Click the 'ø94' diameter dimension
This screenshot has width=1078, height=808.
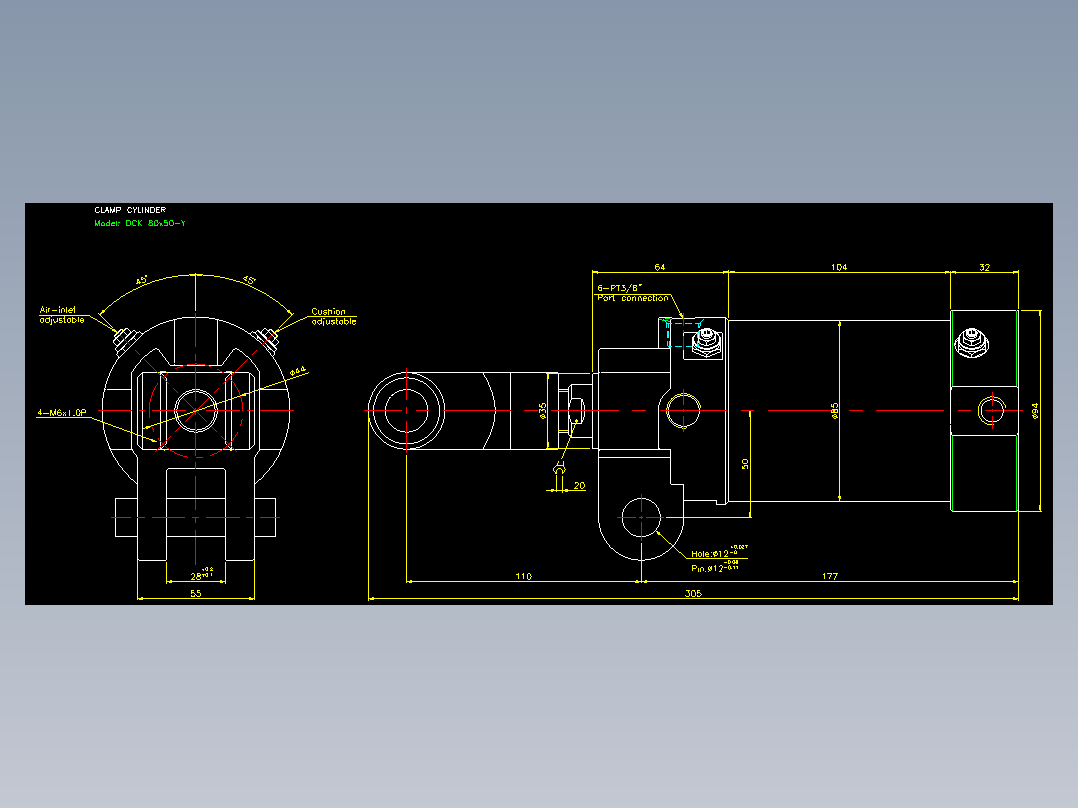1035,411
